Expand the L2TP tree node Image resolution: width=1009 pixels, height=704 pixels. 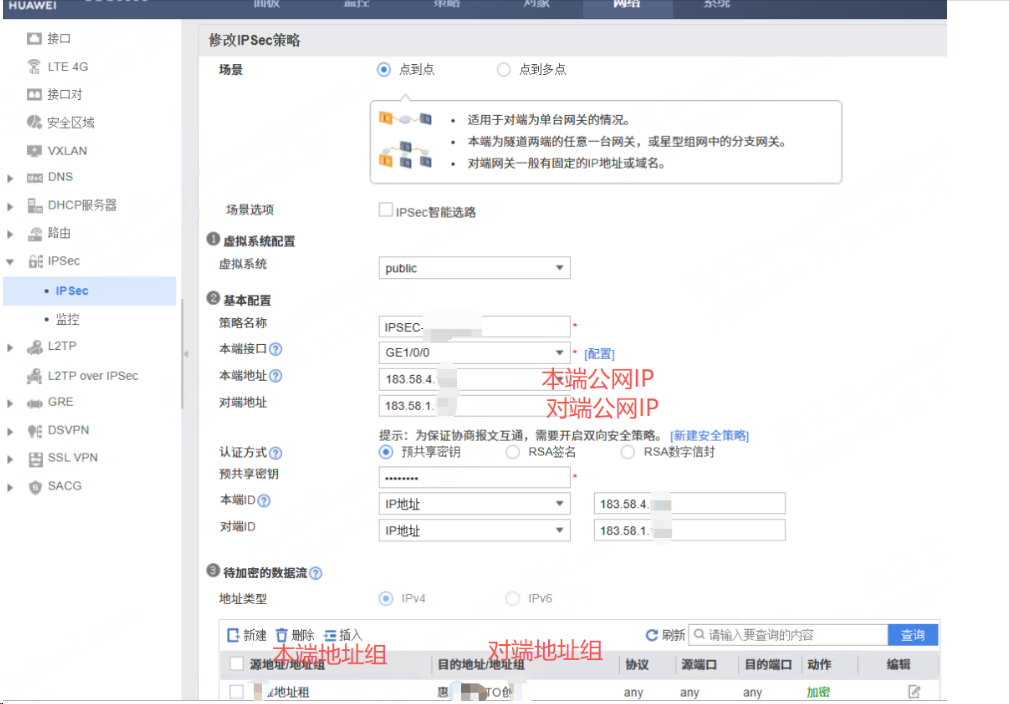pos(10,347)
